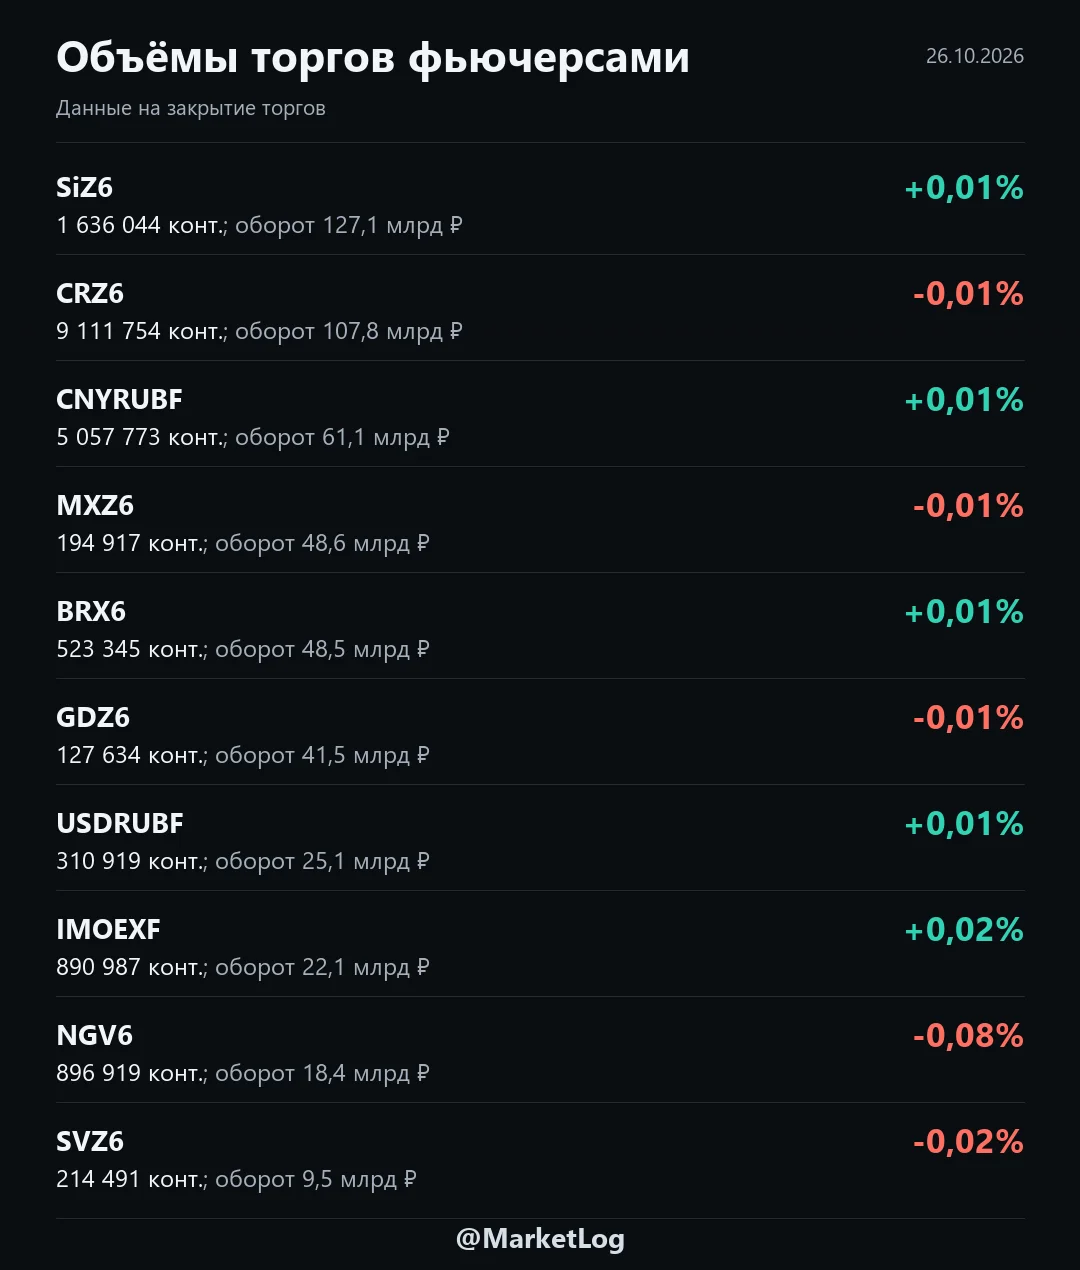Open the CNYRUBF ticker entry

[x=120, y=400]
